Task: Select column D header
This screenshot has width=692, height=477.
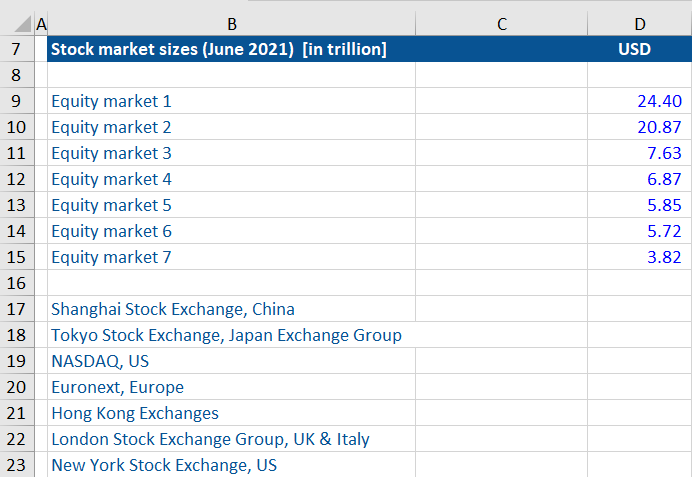Action: (x=639, y=24)
